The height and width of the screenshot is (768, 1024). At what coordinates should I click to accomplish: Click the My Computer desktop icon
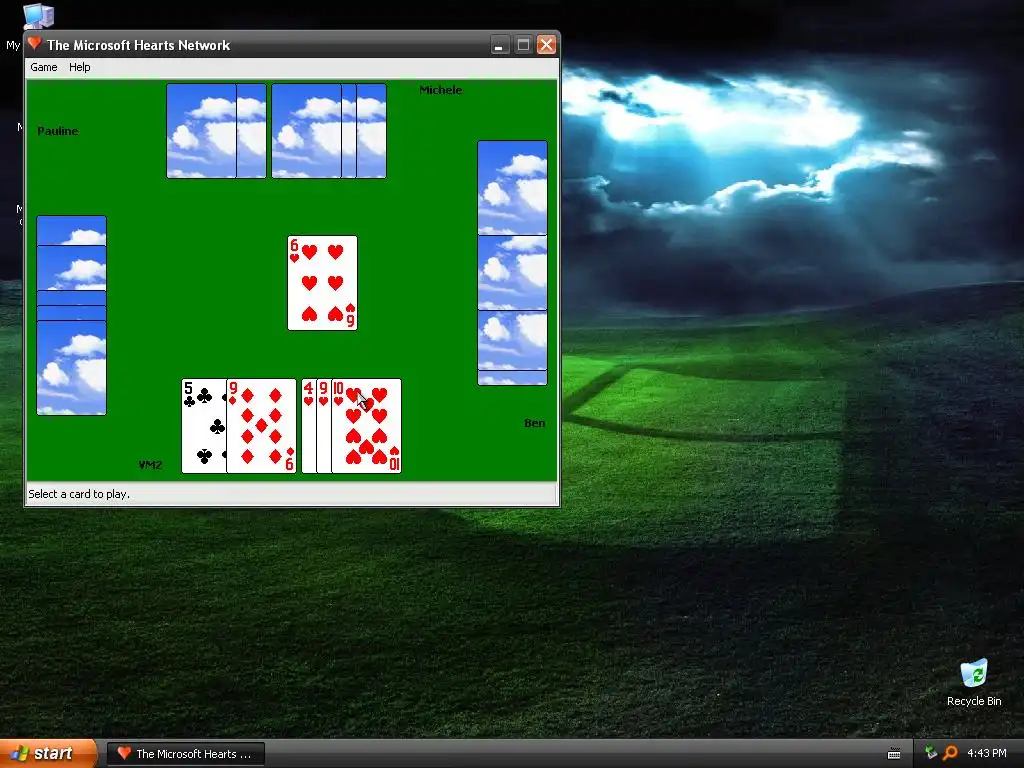click(x=37, y=17)
